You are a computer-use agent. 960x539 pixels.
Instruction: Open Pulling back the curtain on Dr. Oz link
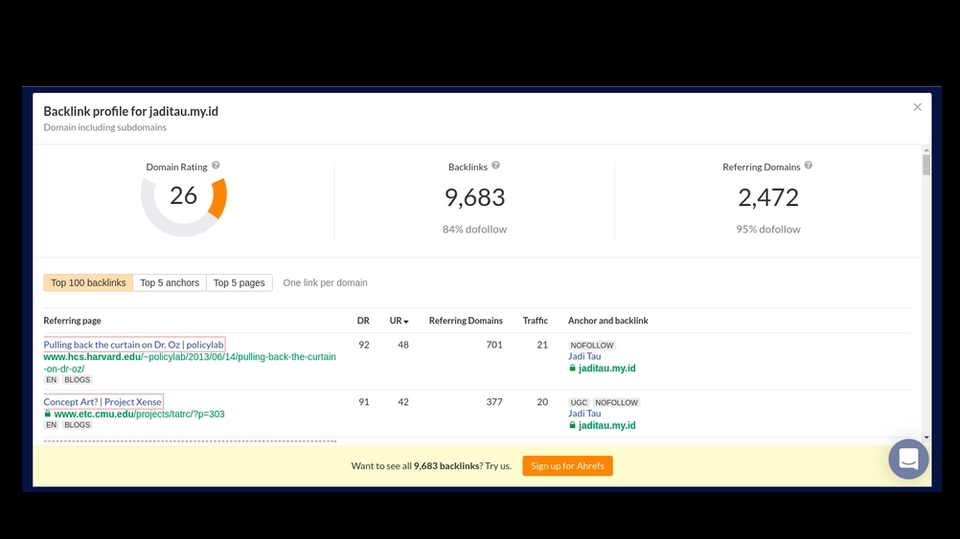133,344
